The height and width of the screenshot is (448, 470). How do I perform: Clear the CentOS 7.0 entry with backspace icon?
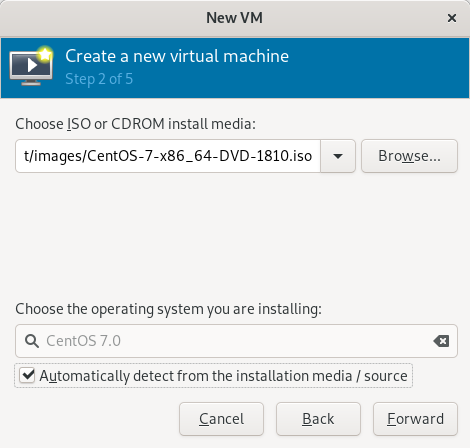(x=441, y=341)
